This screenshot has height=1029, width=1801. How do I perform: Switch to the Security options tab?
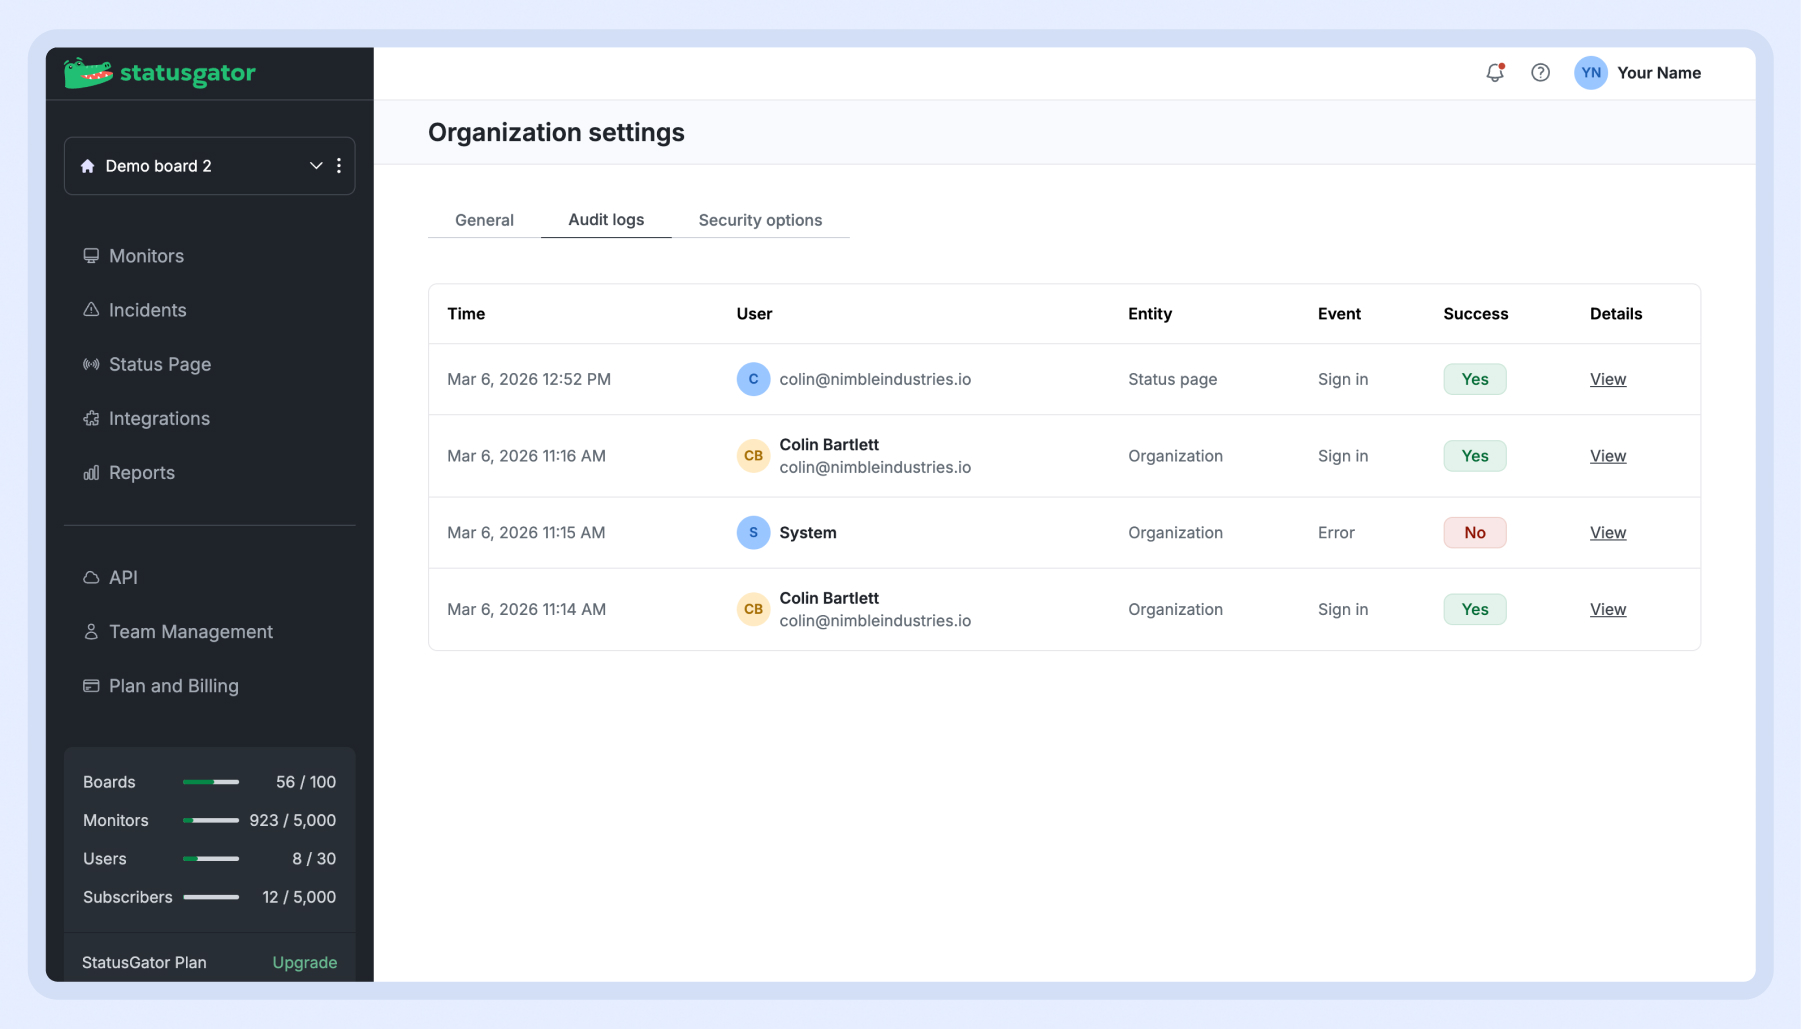[760, 220]
